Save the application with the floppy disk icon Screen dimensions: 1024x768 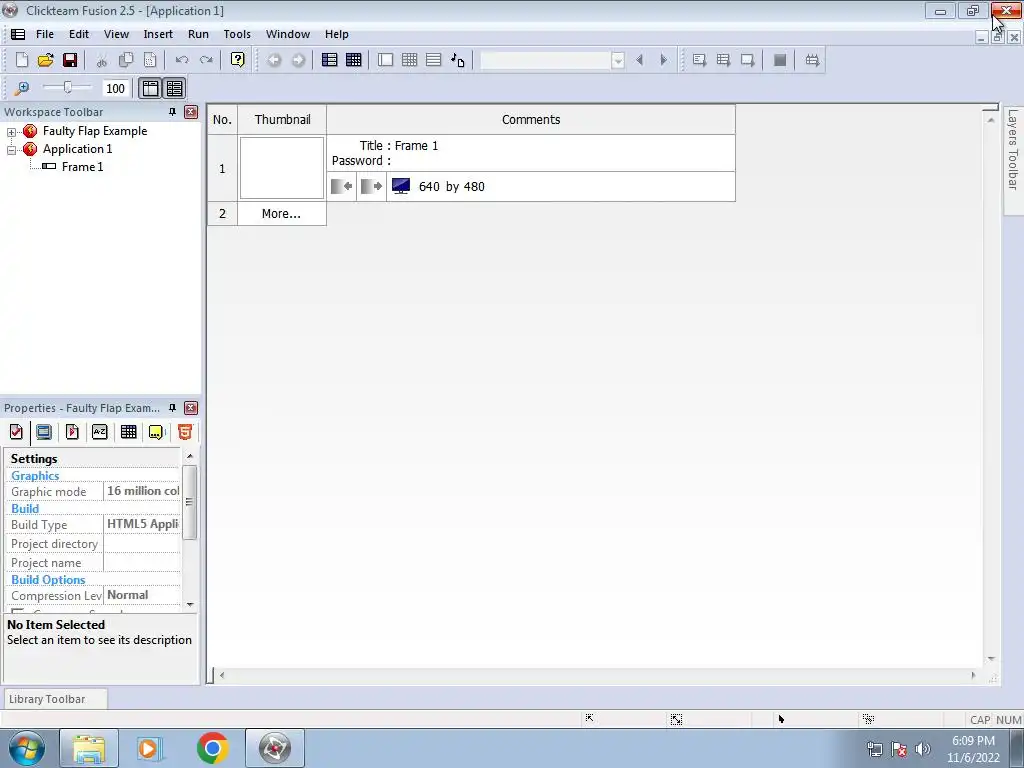(70, 60)
